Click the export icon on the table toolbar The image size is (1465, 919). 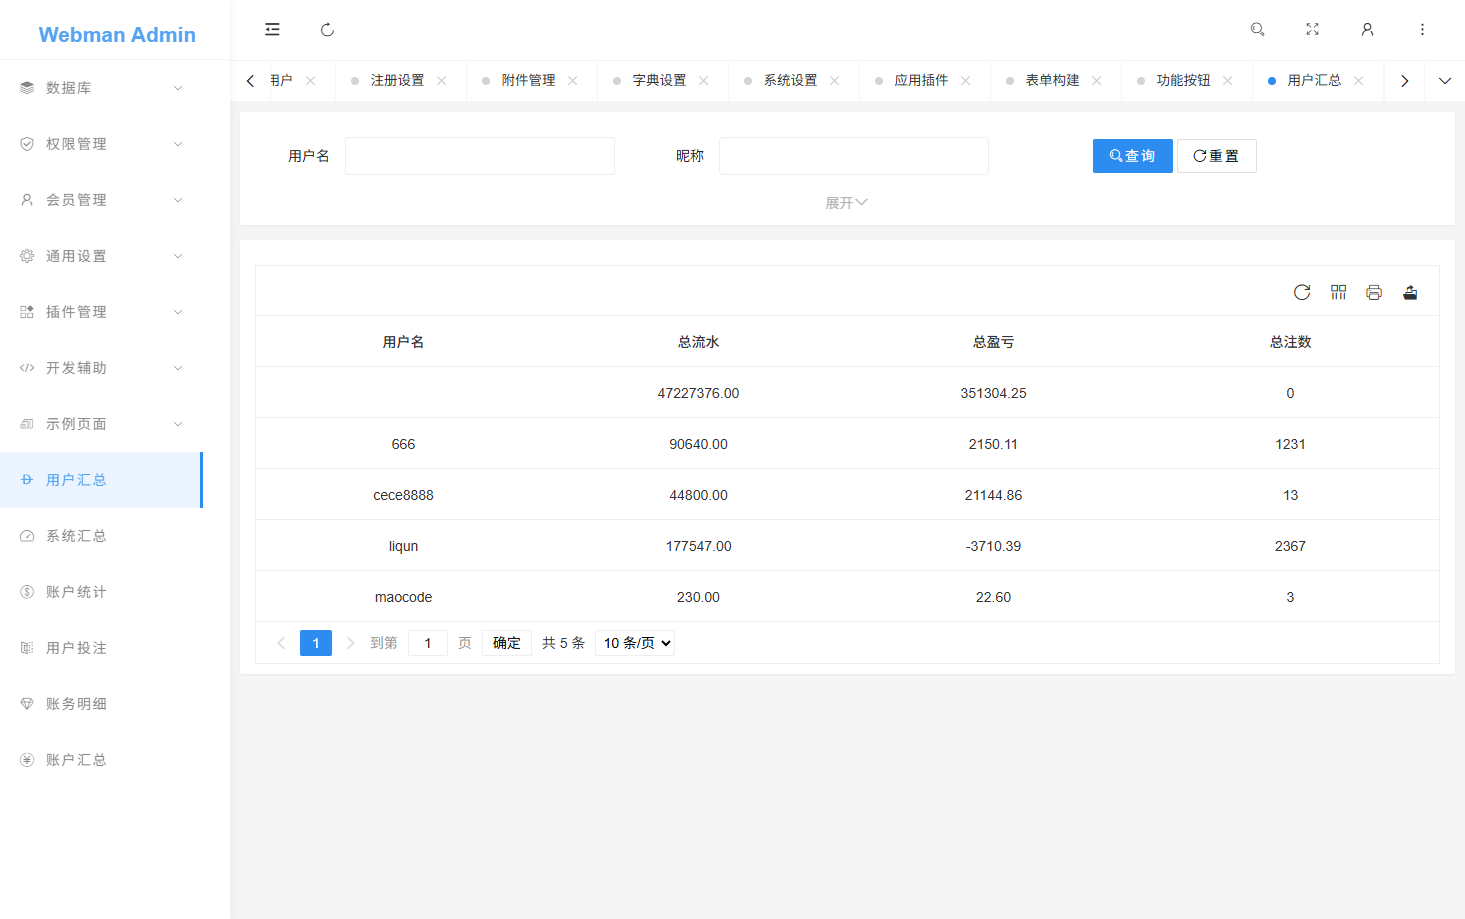point(1410,292)
